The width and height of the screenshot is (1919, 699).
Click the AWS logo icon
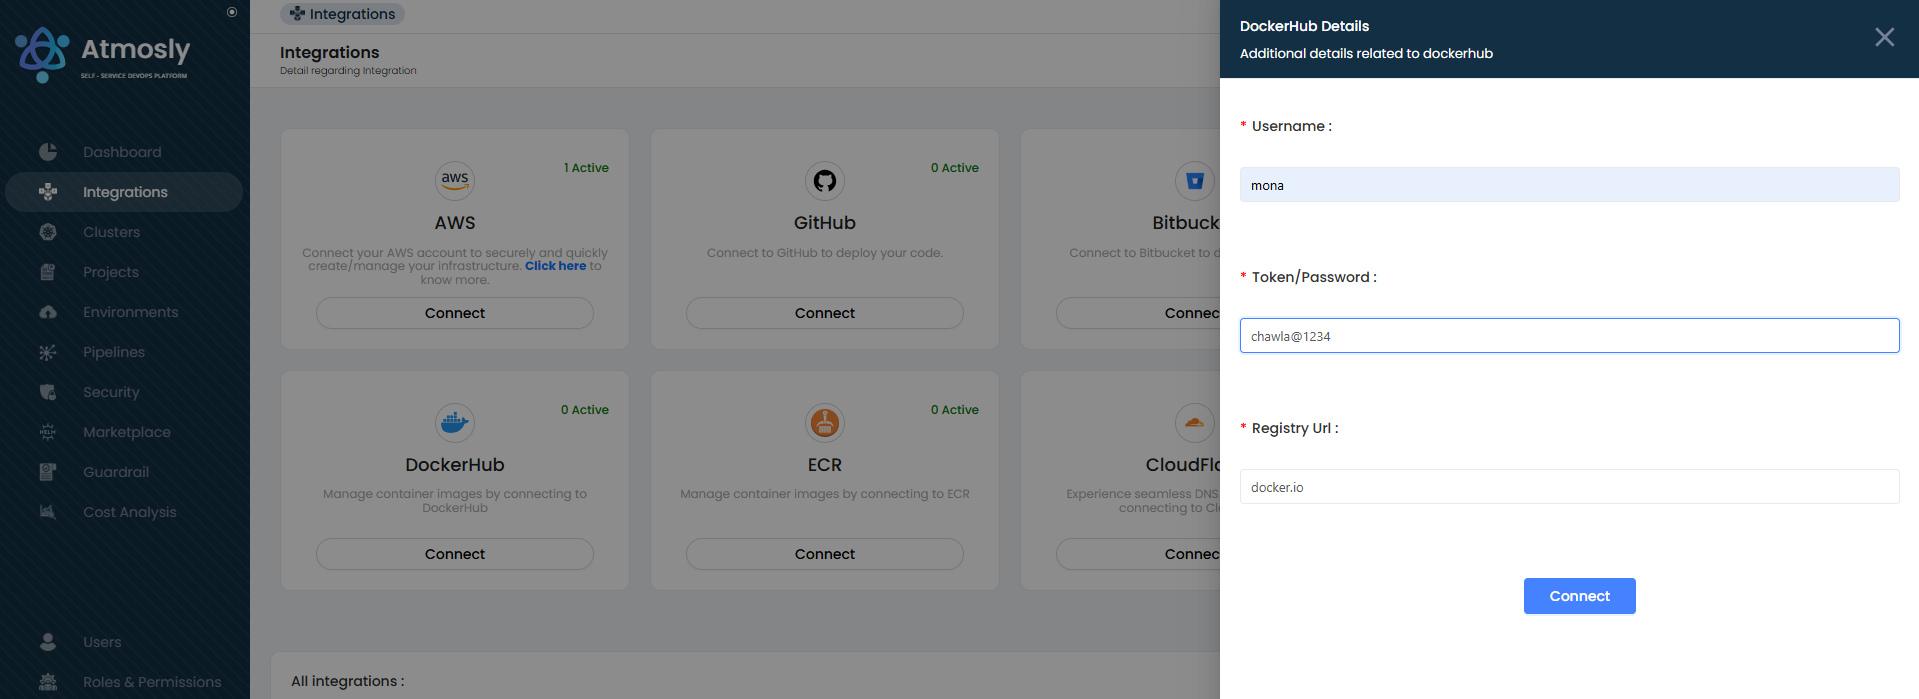point(455,181)
